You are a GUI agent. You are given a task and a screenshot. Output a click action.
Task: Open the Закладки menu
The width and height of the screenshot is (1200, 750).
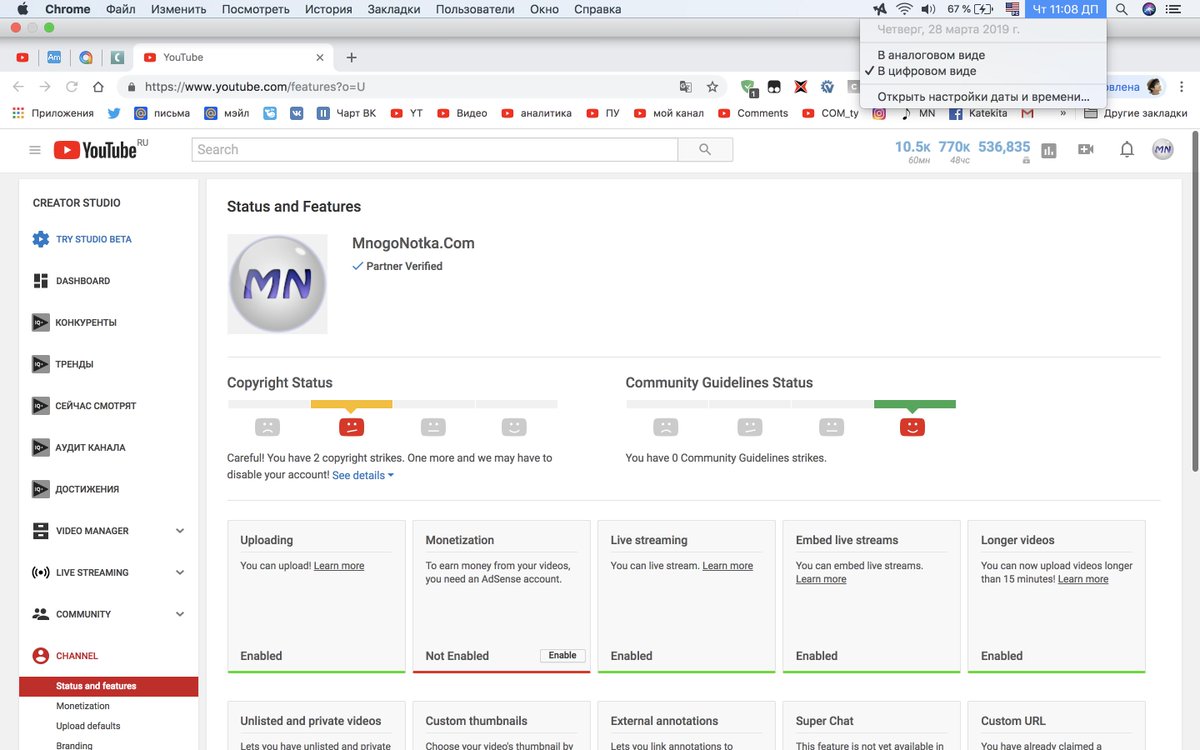[394, 9]
